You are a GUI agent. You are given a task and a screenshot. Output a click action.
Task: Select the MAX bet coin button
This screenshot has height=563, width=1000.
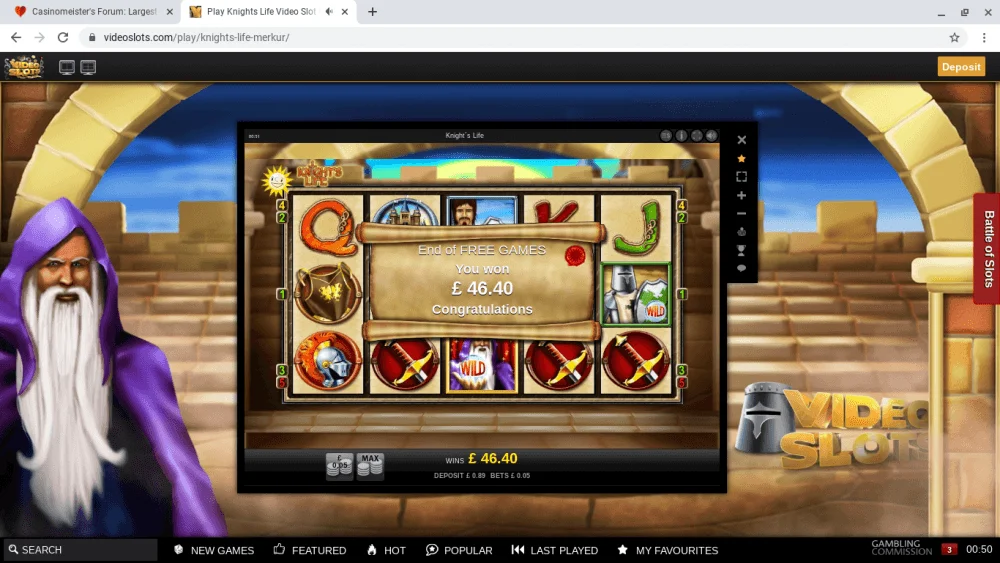point(370,466)
